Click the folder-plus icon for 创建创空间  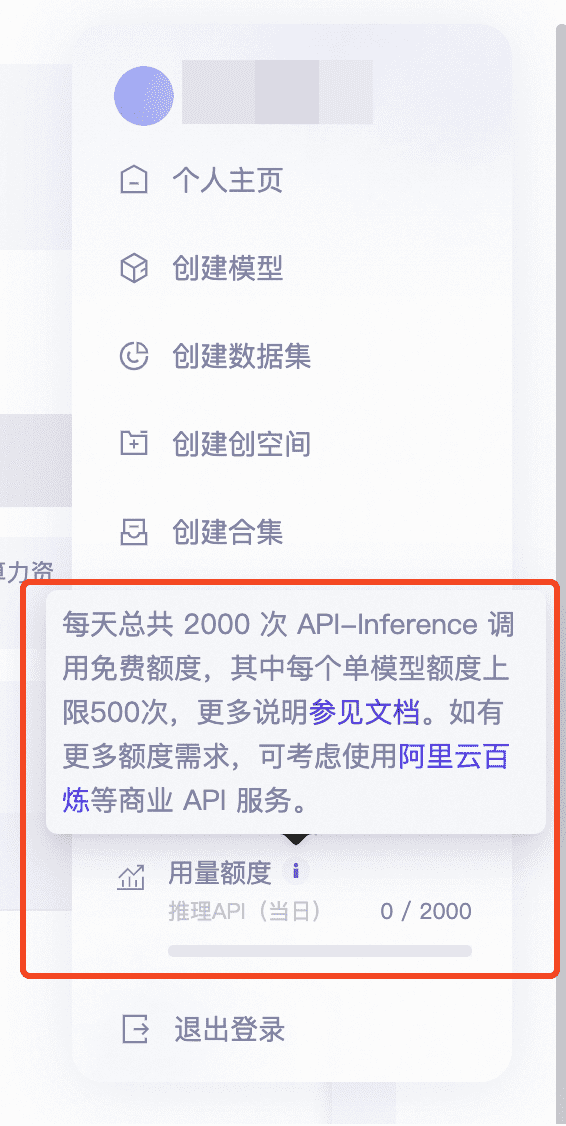click(134, 444)
